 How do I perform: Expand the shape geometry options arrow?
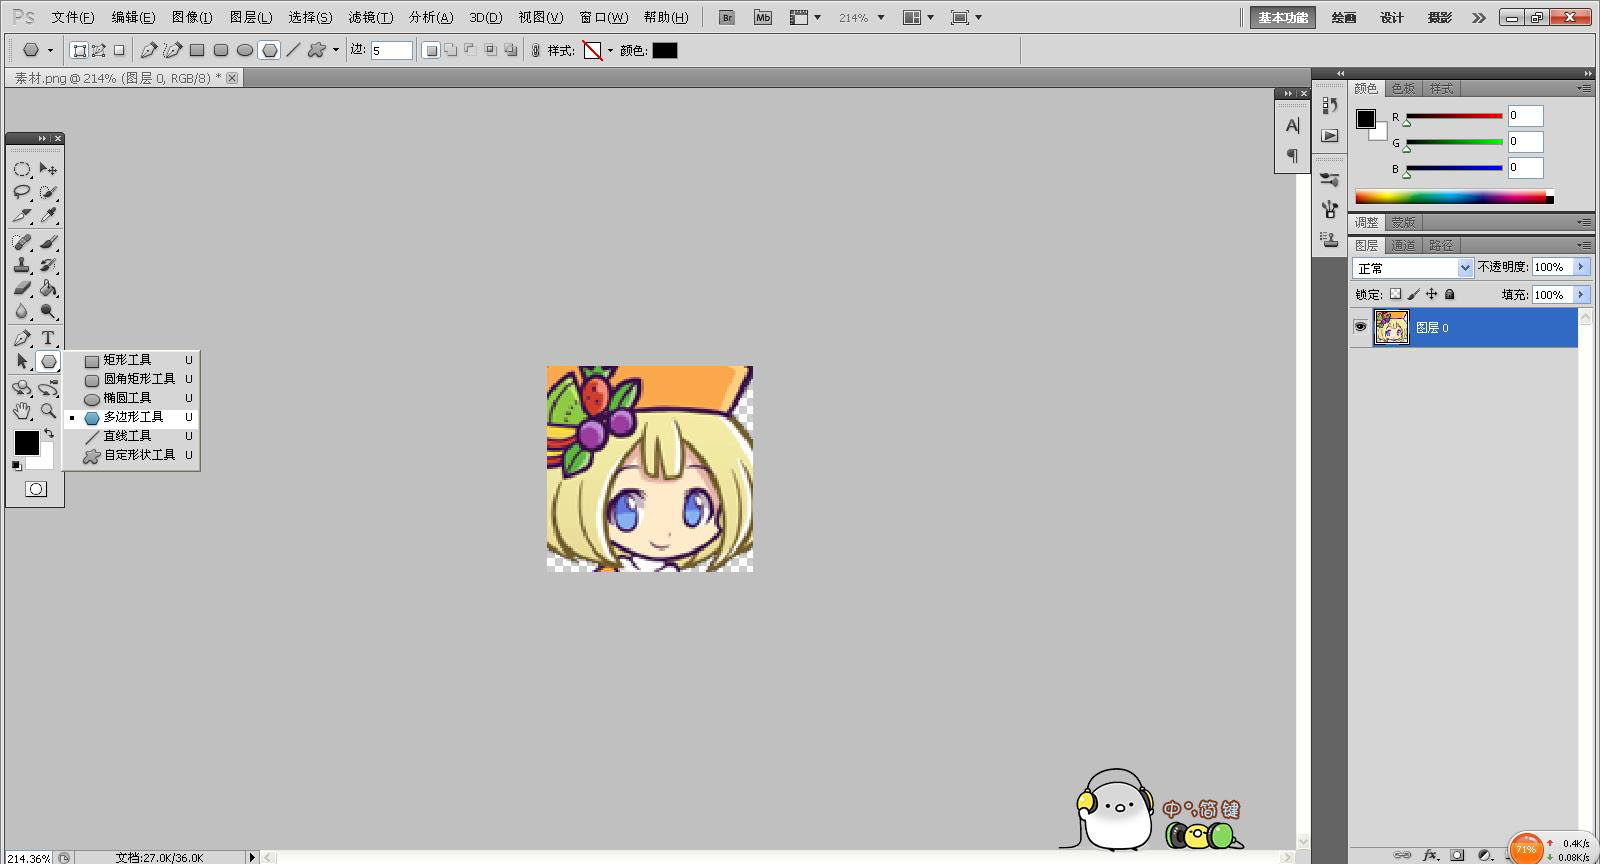pyautogui.click(x=336, y=50)
